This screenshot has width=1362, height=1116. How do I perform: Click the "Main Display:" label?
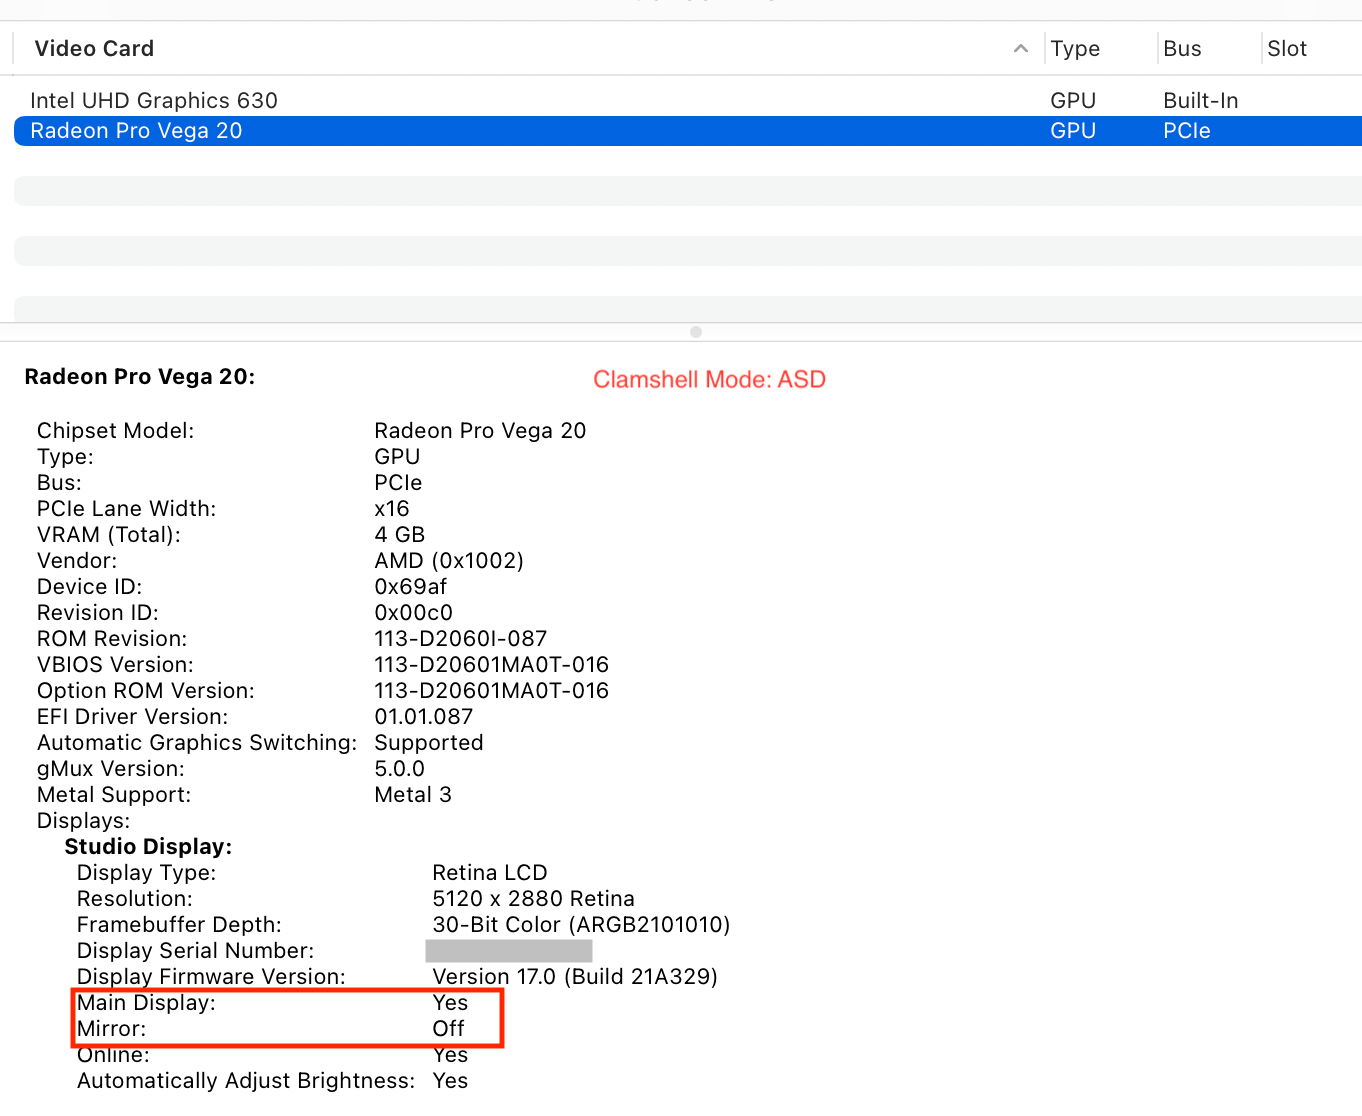[146, 1003]
